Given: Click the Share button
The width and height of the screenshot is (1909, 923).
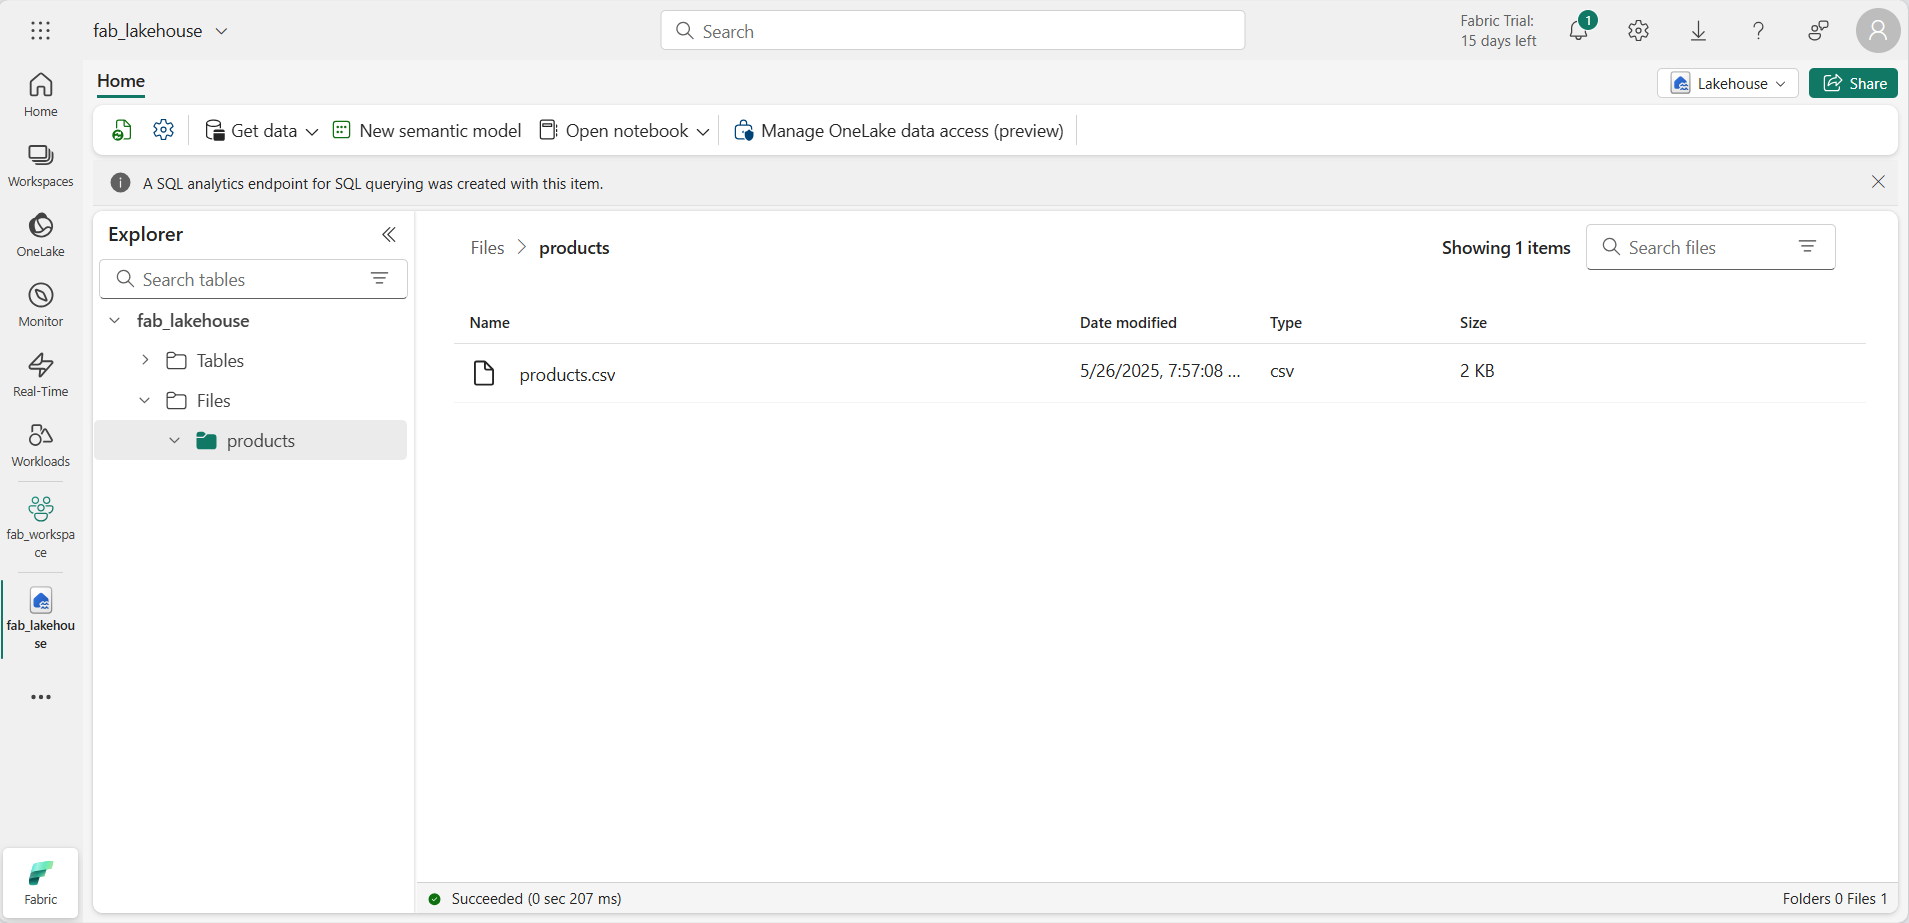Looking at the screenshot, I should (1853, 83).
